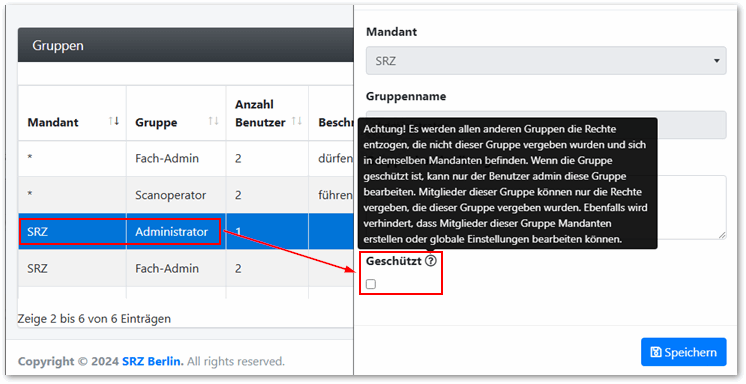The height and width of the screenshot is (384, 746).
Task: Open the SRZ Berlin link in footer
Action: (x=152, y=361)
